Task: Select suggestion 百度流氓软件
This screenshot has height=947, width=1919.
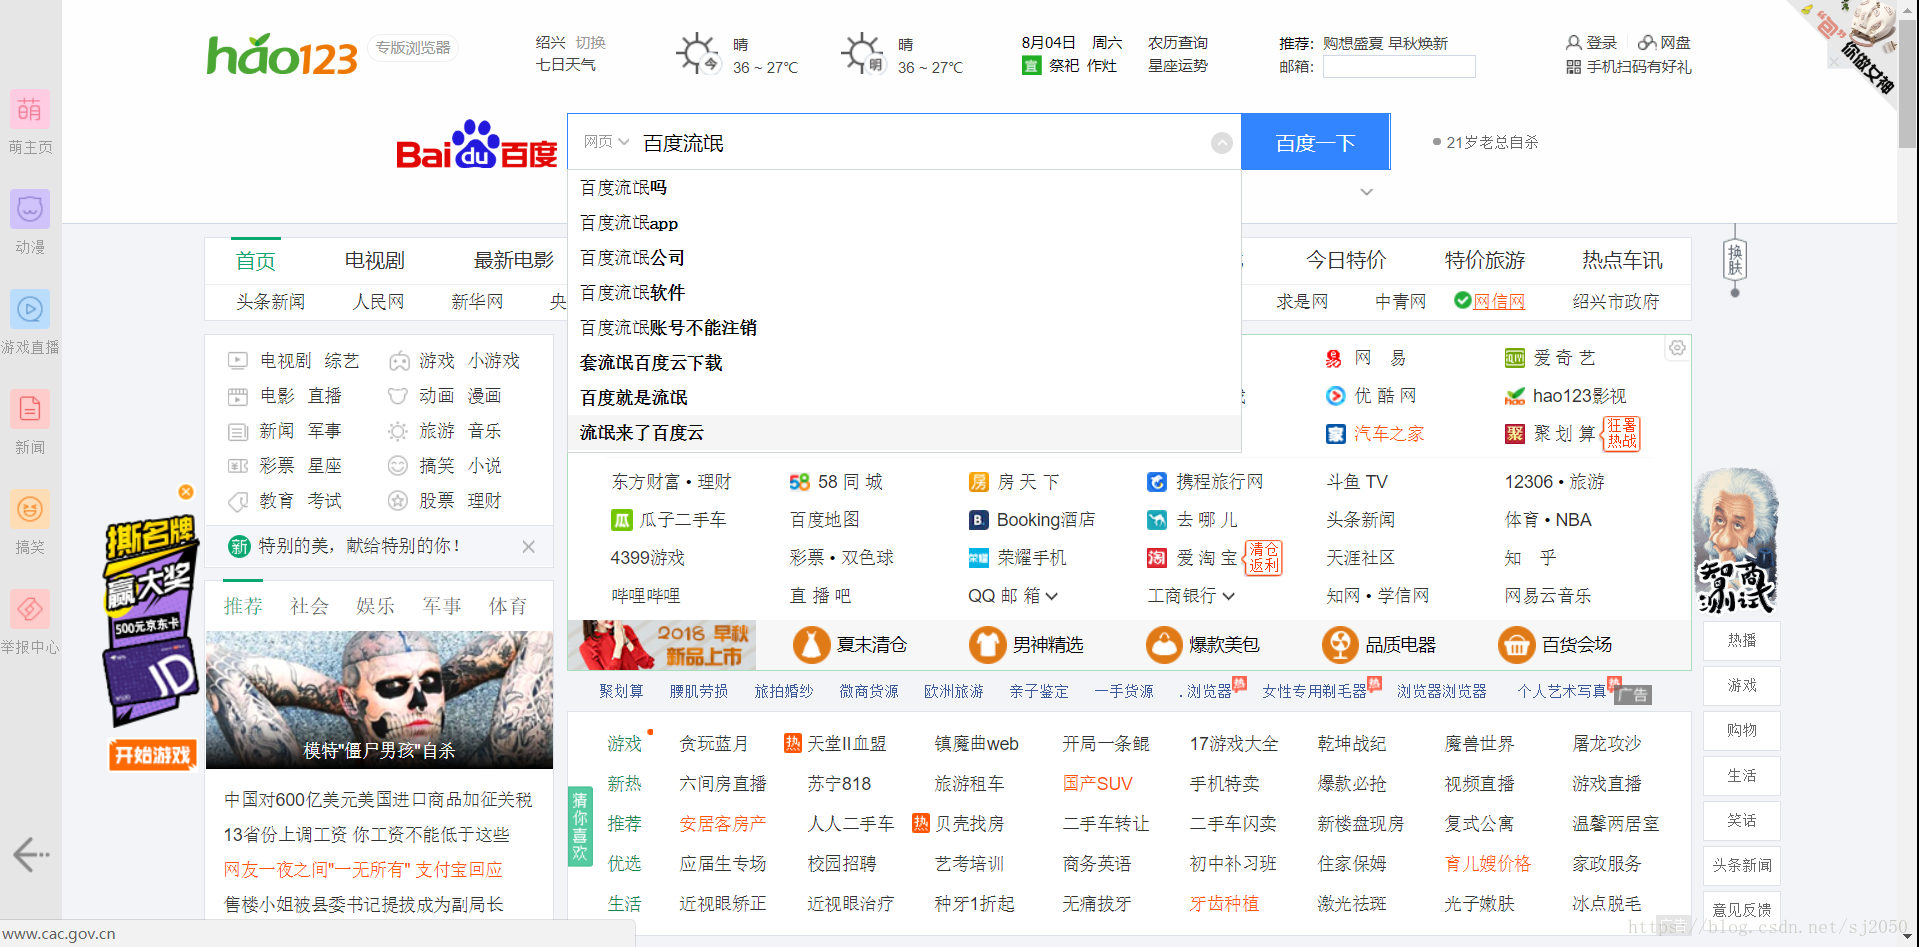Action: (904, 293)
